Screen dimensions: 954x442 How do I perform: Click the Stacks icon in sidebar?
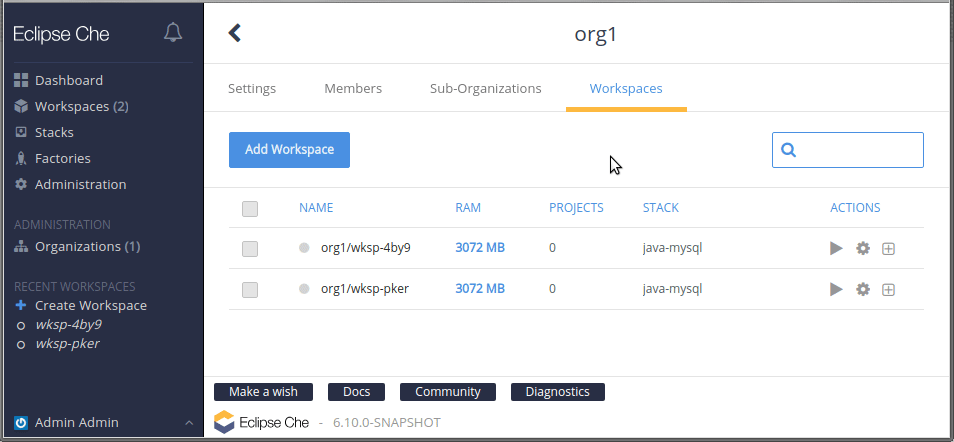[21, 132]
